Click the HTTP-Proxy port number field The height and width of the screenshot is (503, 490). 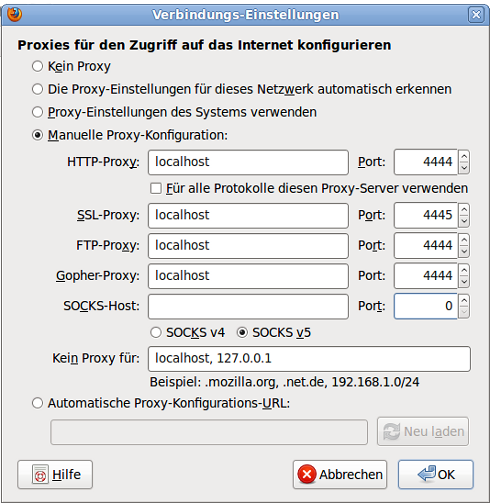click(426, 162)
